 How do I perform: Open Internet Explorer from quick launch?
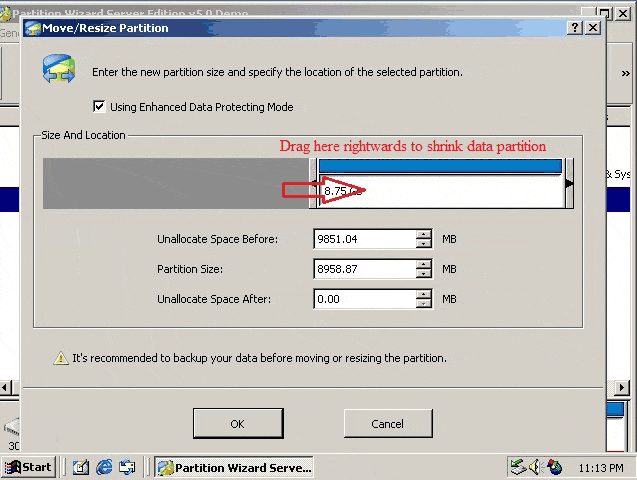pyautogui.click(x=103, y=467)
